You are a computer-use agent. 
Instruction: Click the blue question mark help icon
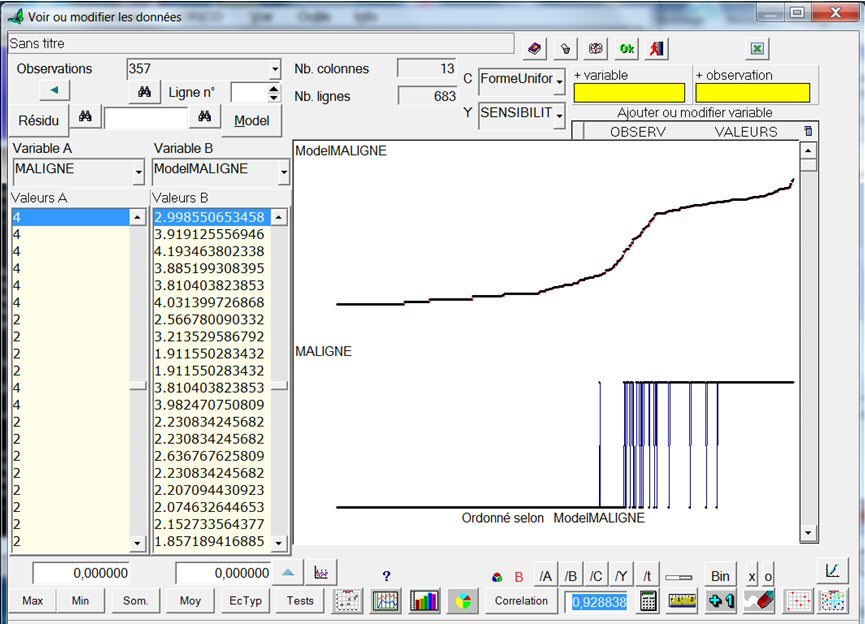pyautogui.click(x=386, y=575)
